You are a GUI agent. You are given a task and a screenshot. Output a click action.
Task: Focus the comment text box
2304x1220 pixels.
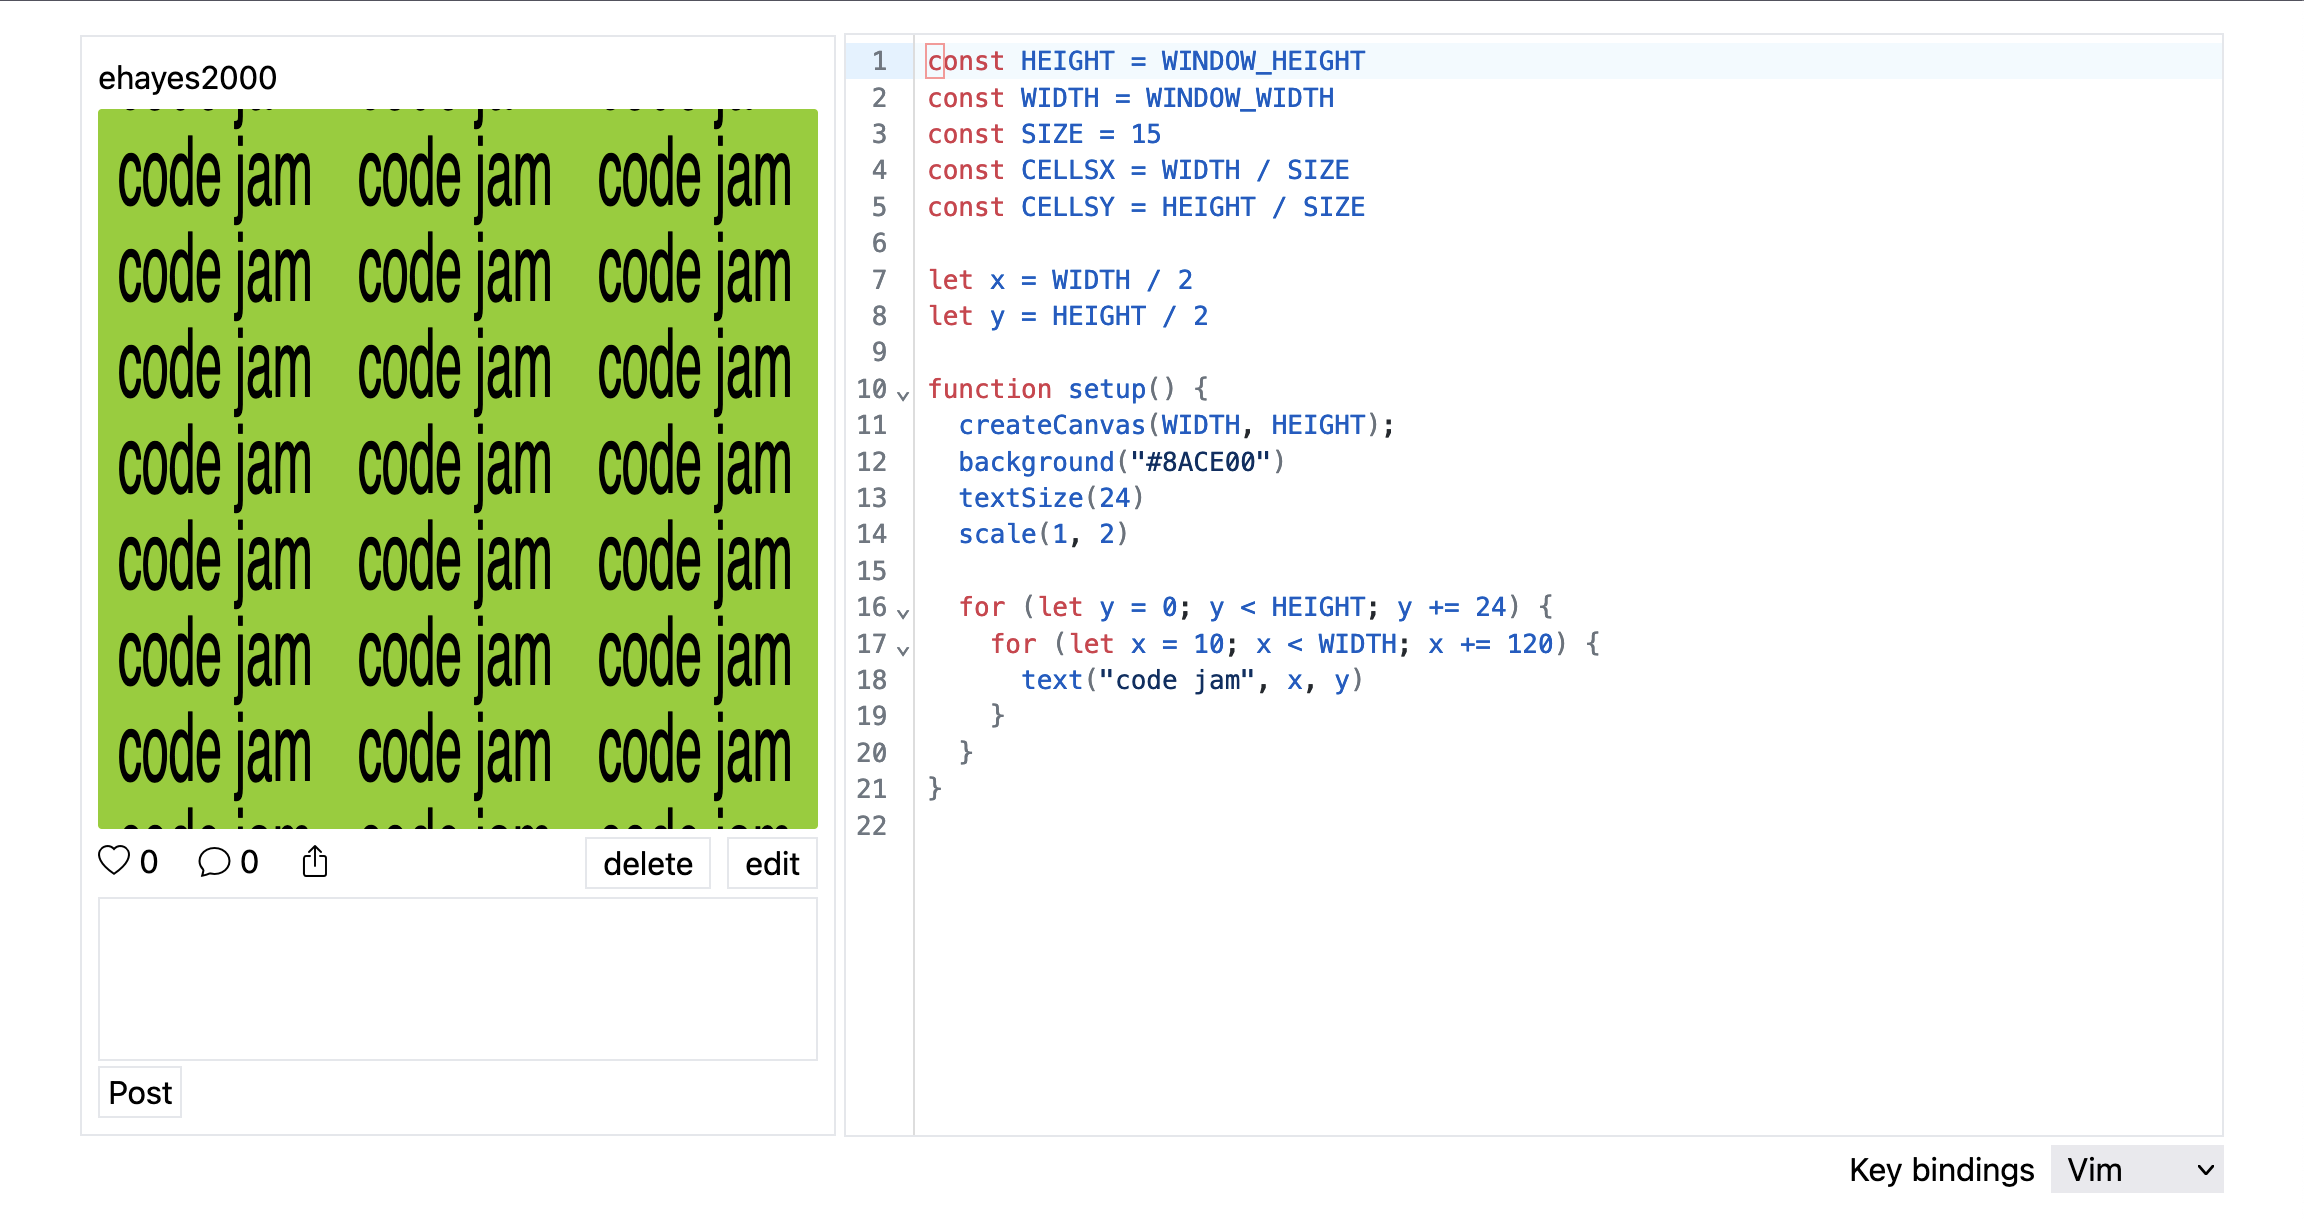(x=458, y=979)
